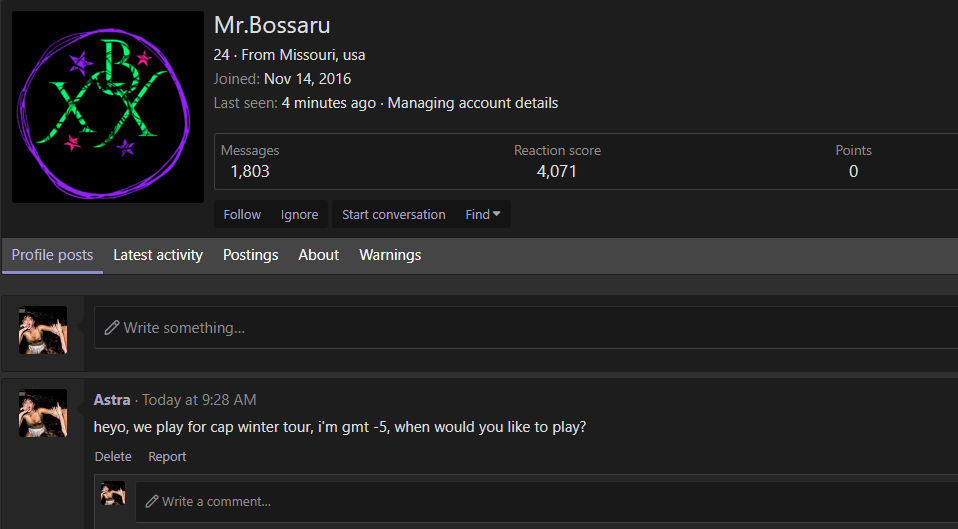The image size is (958, 529).
Task: Select the Profile posts tab
Action: point(53,255)
